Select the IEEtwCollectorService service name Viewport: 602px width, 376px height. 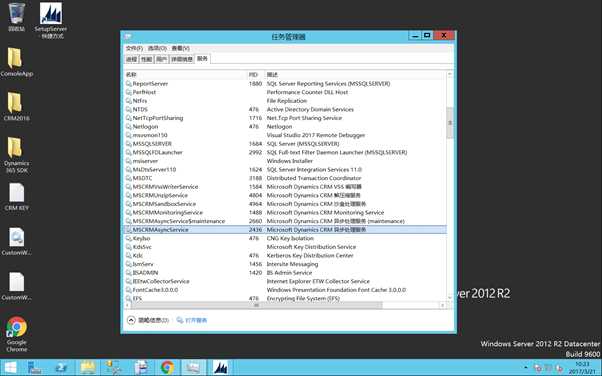click(161, 281)
